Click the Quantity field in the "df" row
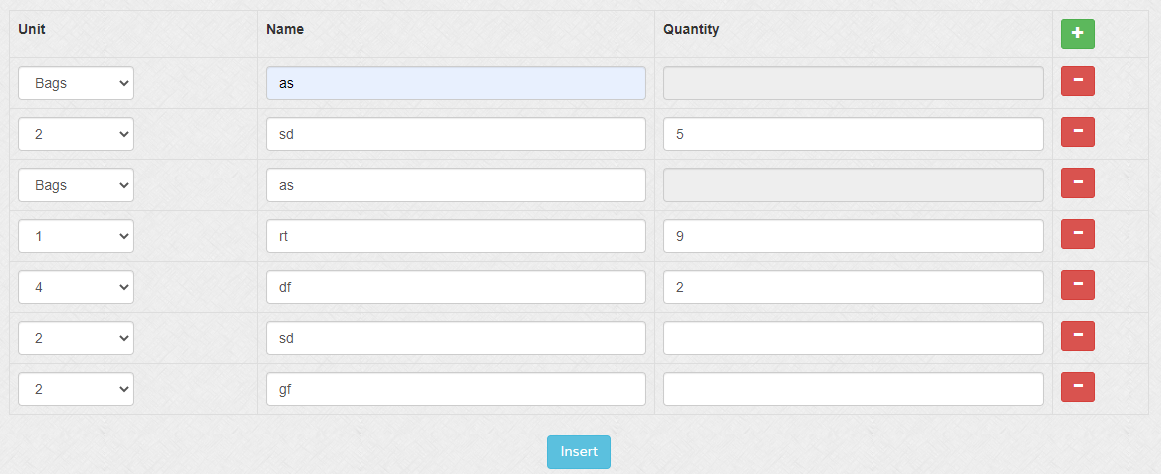Screen dimensions: 1161x474 853,287
